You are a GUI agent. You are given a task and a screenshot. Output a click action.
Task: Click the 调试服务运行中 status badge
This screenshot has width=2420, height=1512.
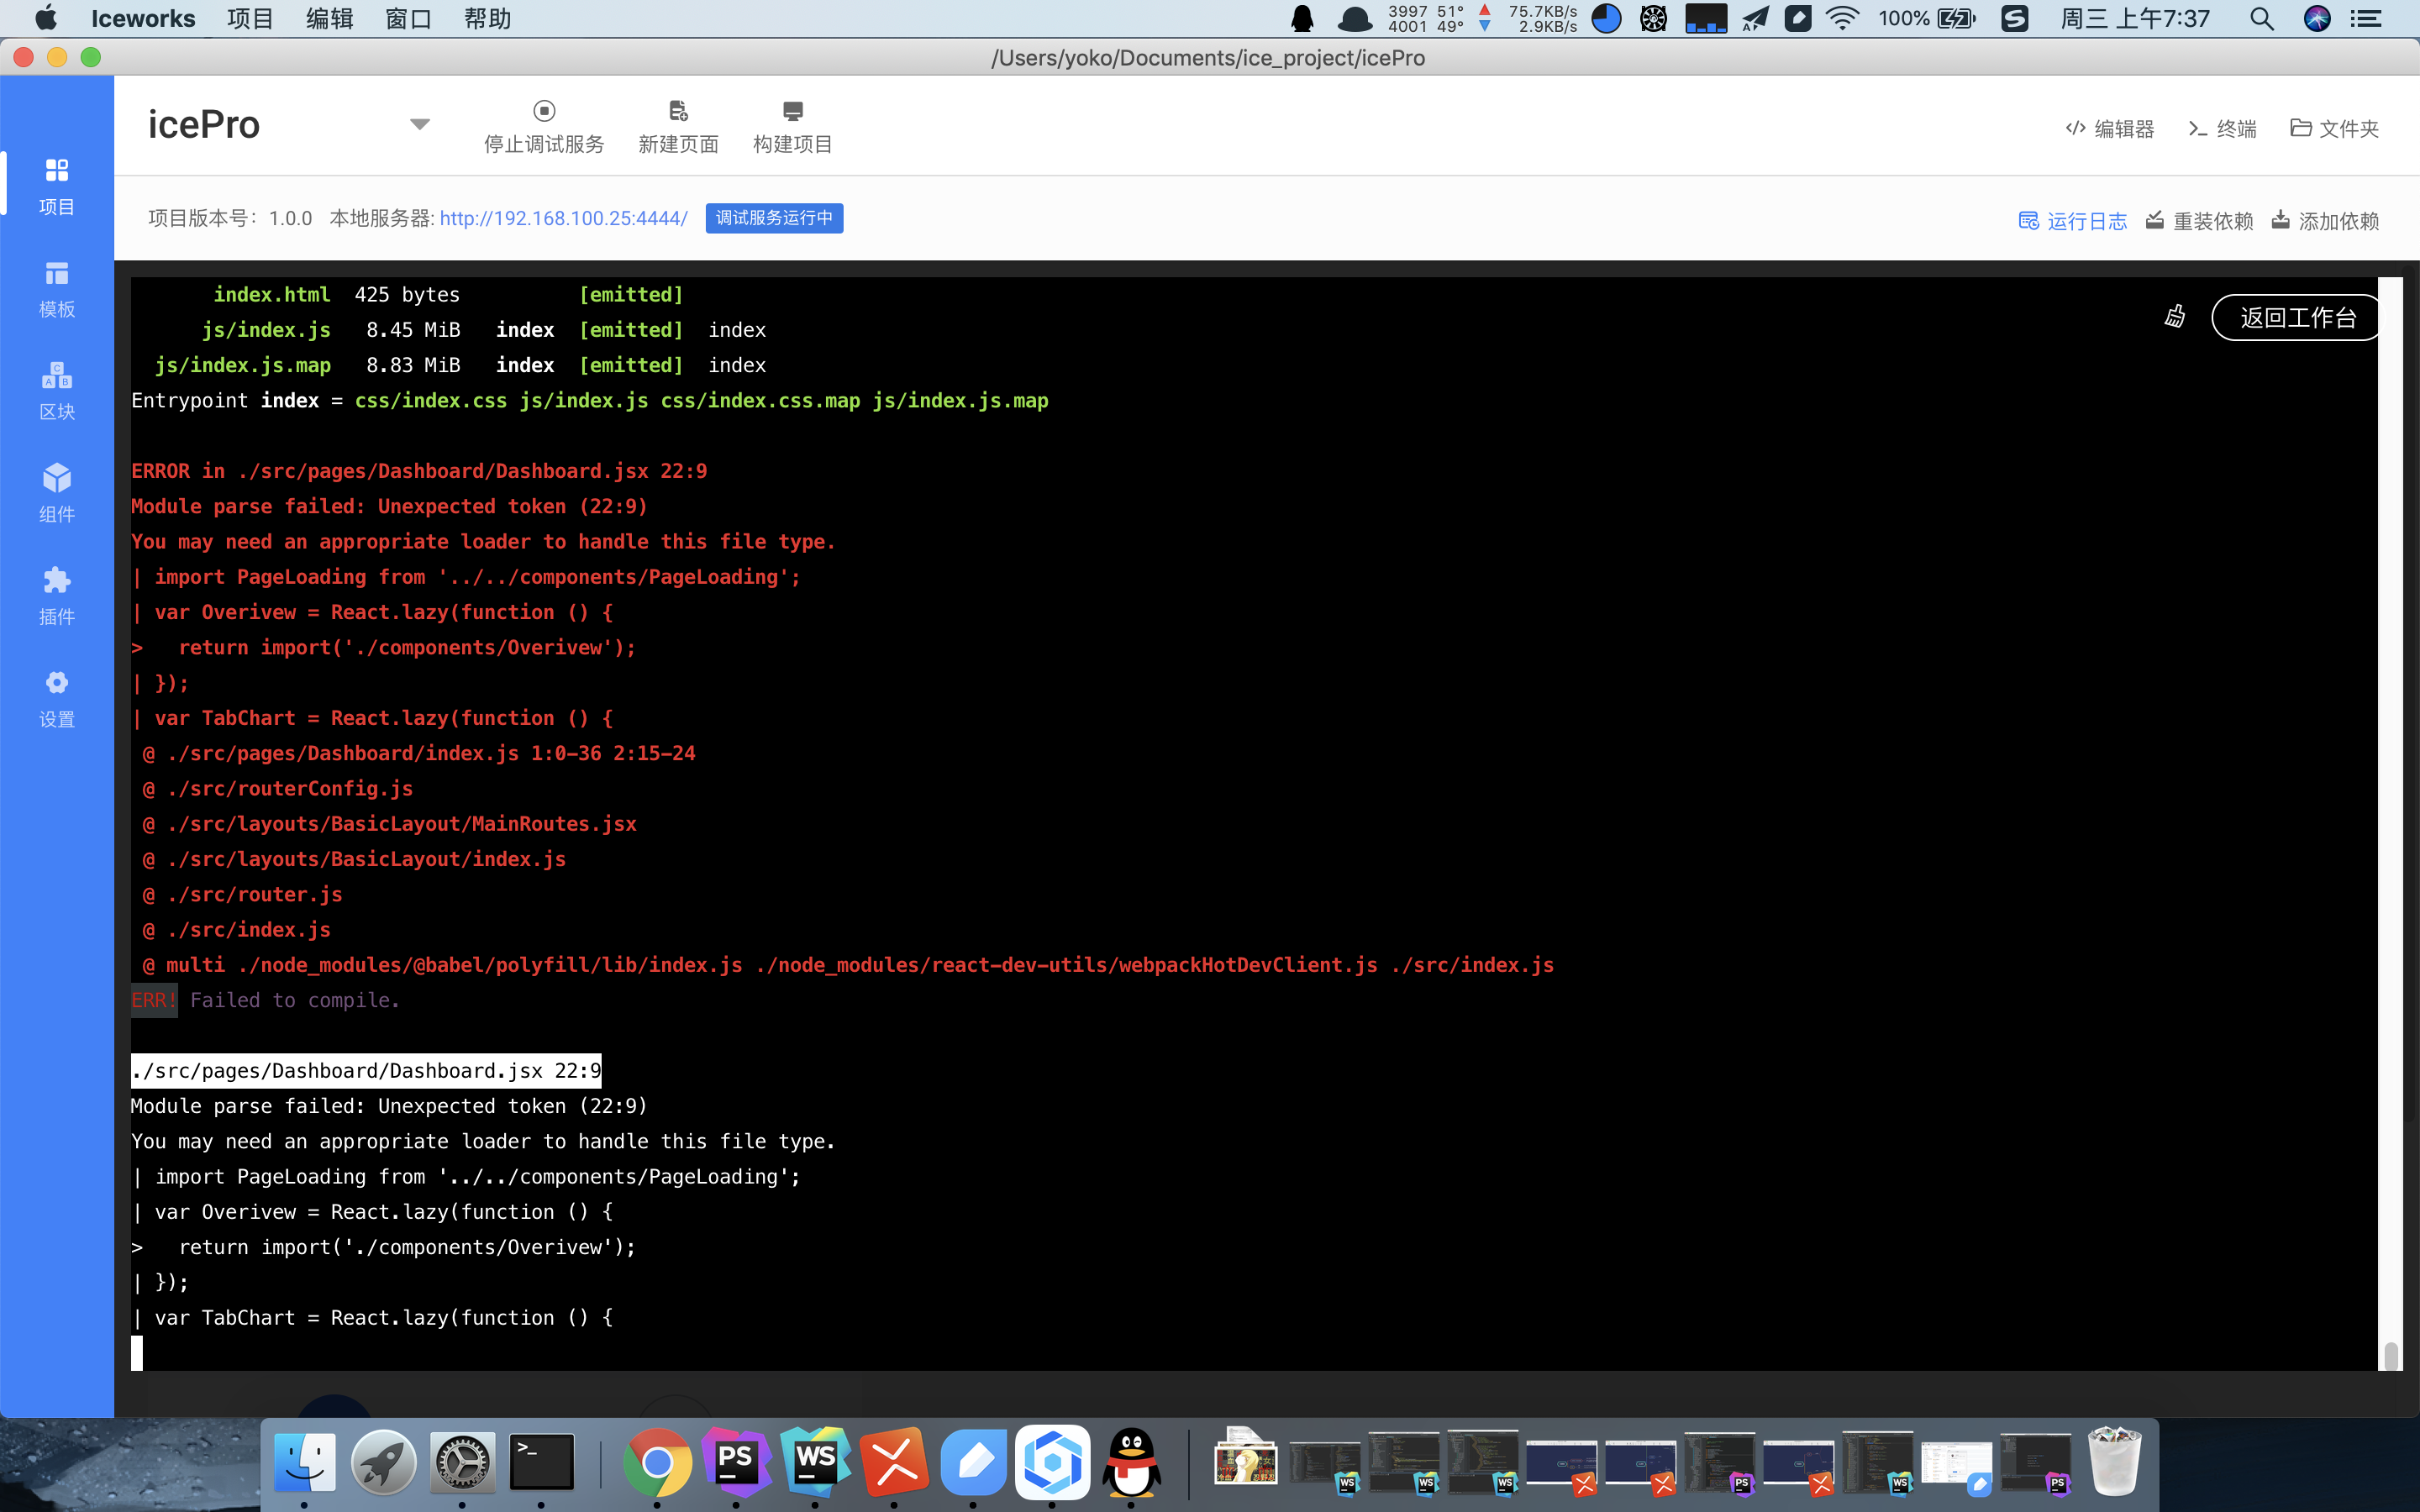point(774,218)
